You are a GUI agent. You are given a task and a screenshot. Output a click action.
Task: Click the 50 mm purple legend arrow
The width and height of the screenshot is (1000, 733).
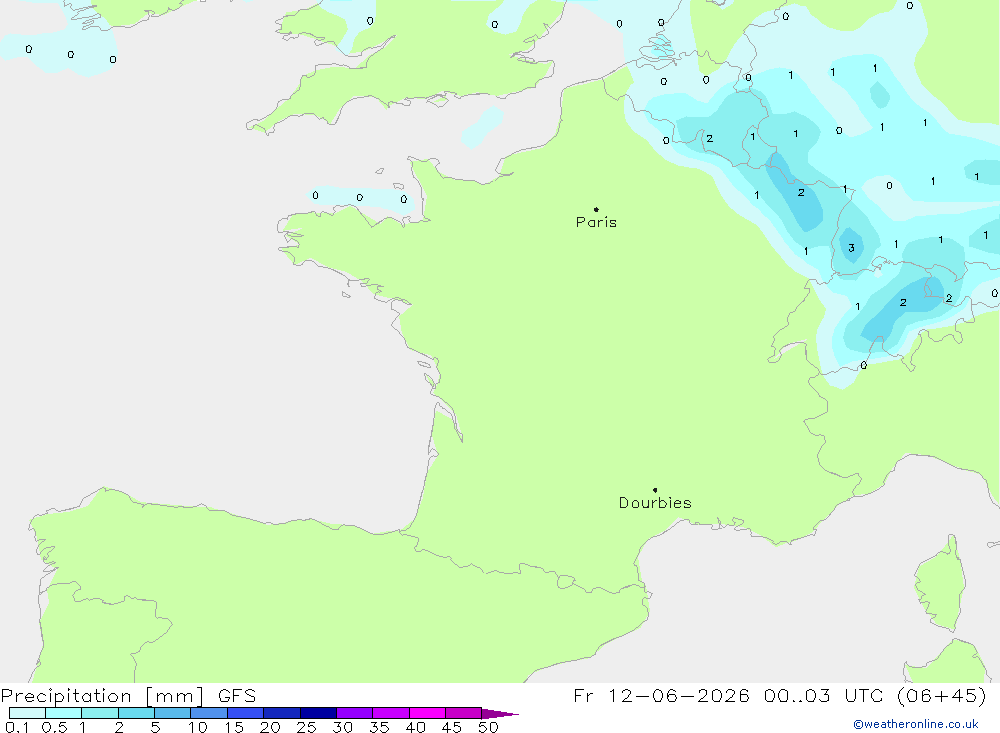pos(500,713)
